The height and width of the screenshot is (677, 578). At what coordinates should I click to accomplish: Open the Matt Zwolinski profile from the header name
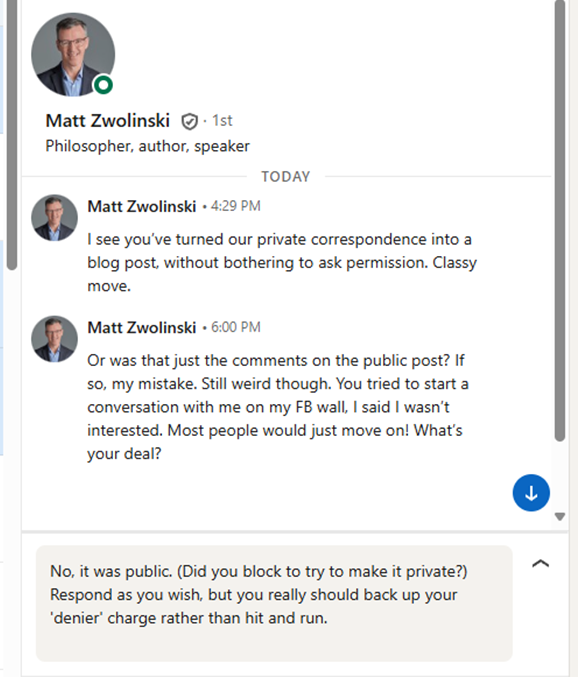(x=107, y=121)
